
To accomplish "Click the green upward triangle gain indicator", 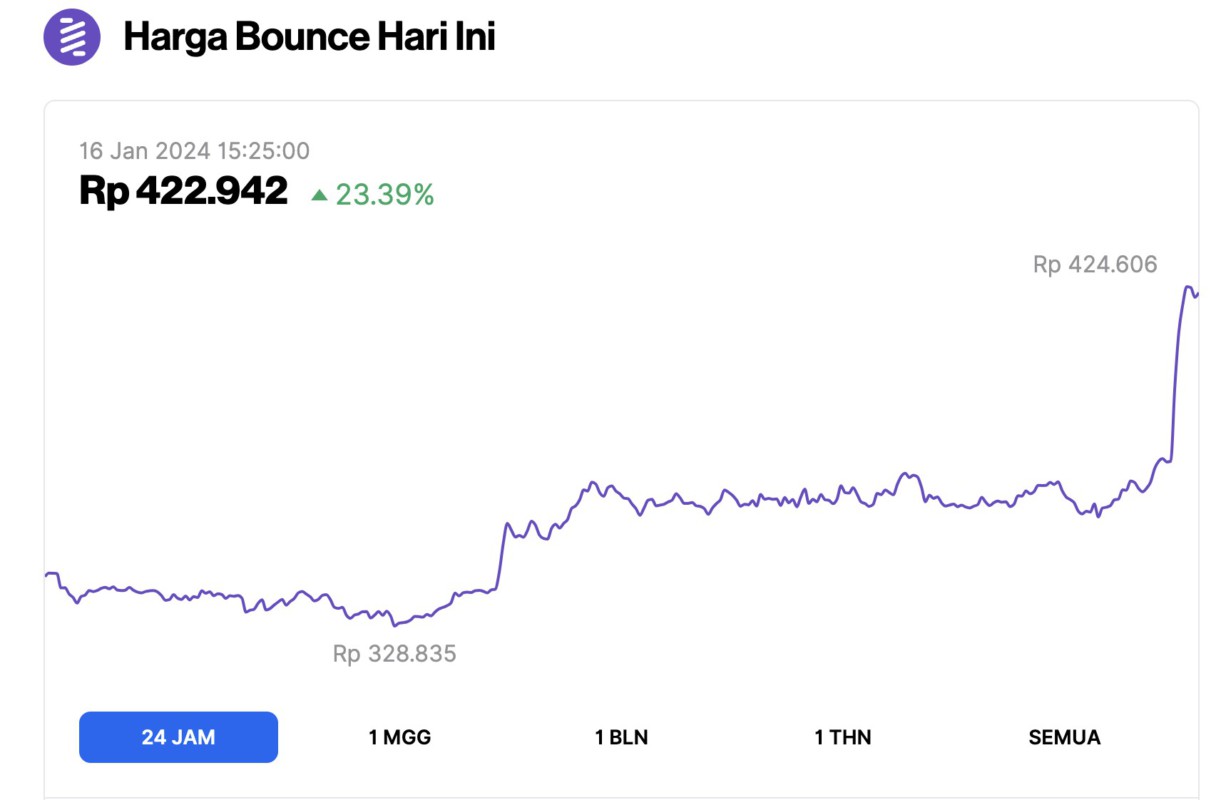I will point(321,195).
